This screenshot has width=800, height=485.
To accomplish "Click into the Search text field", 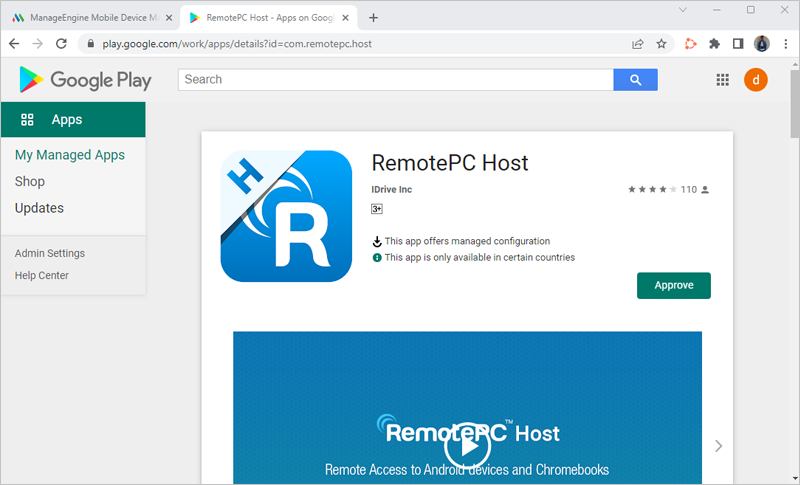I will [x=395, y=80].
